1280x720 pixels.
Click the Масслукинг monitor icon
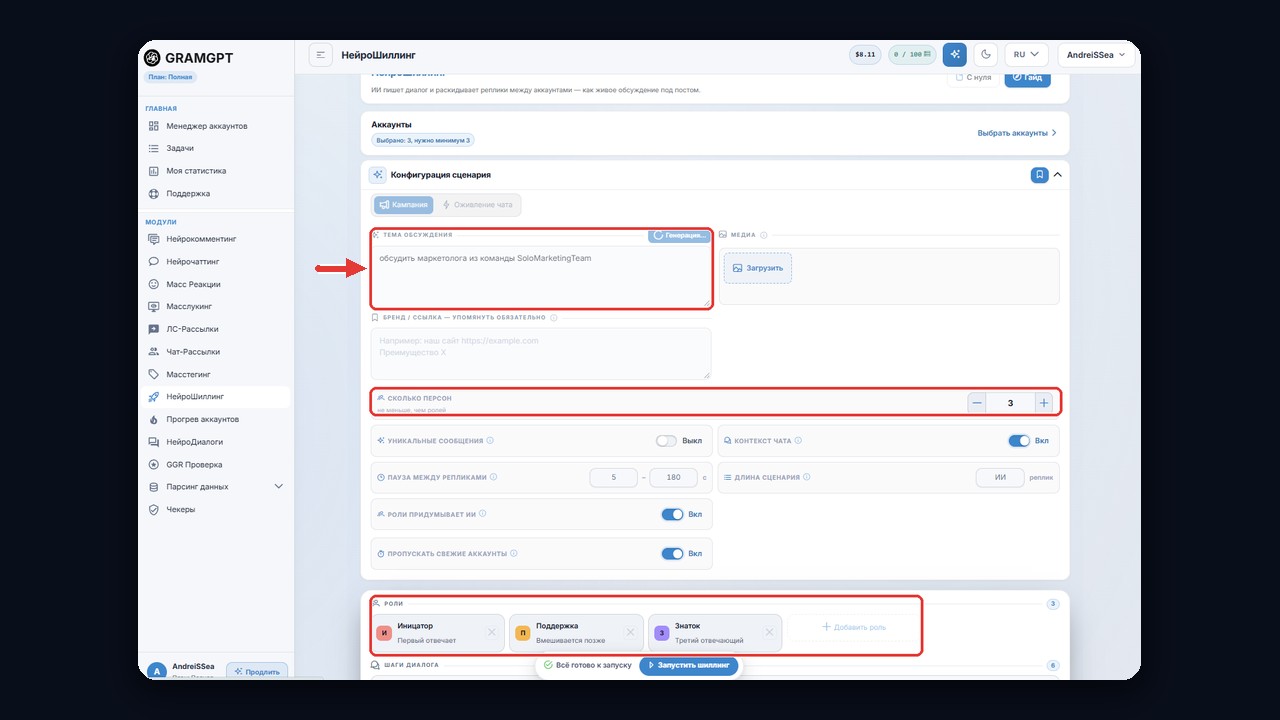[x=154, y=307]
